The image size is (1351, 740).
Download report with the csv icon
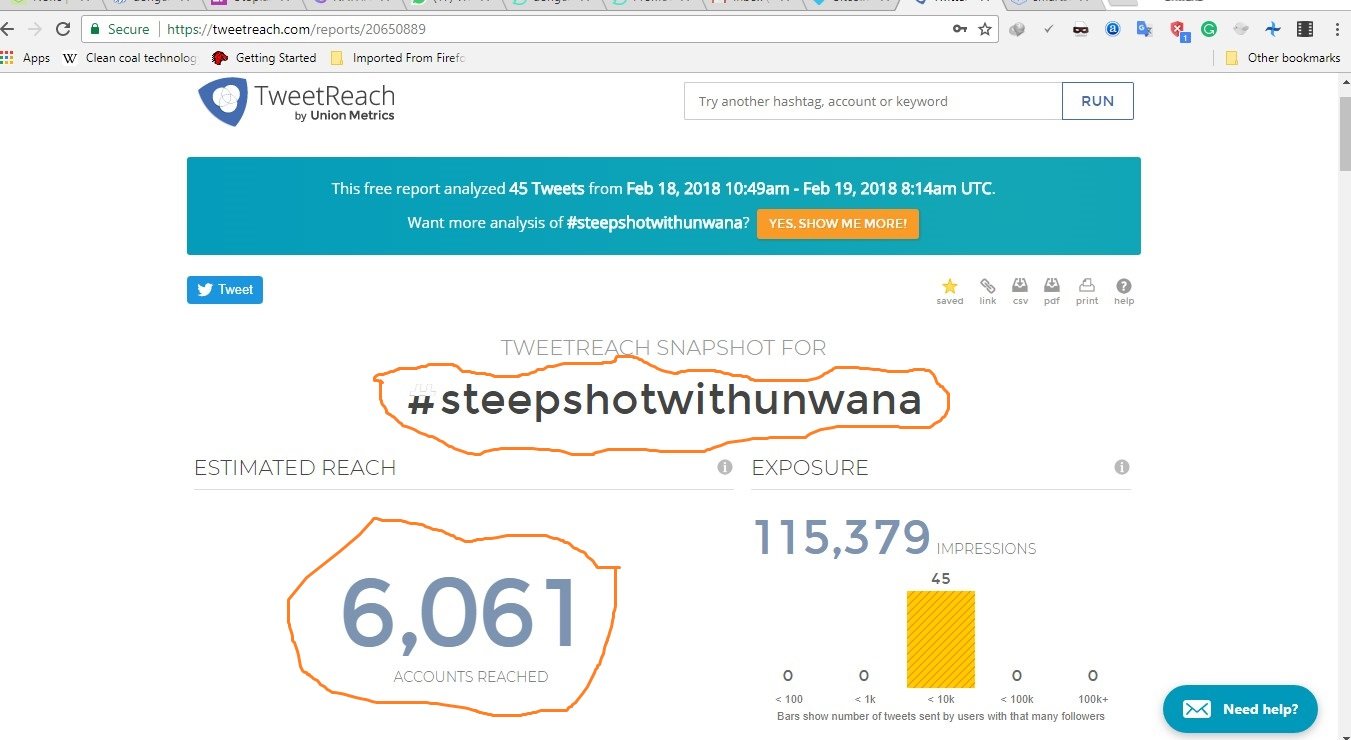coord(1020,286)
